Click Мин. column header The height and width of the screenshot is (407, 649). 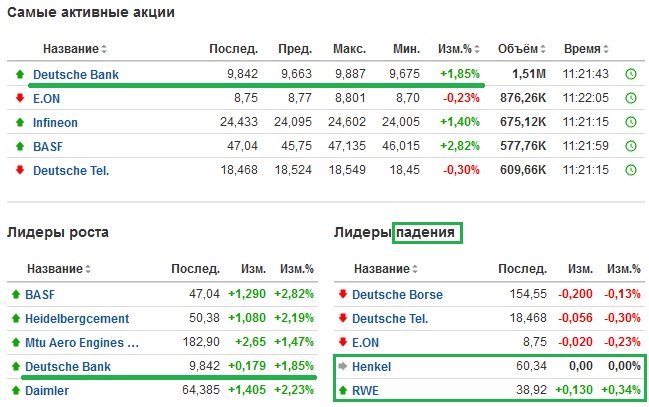point(406,49)
